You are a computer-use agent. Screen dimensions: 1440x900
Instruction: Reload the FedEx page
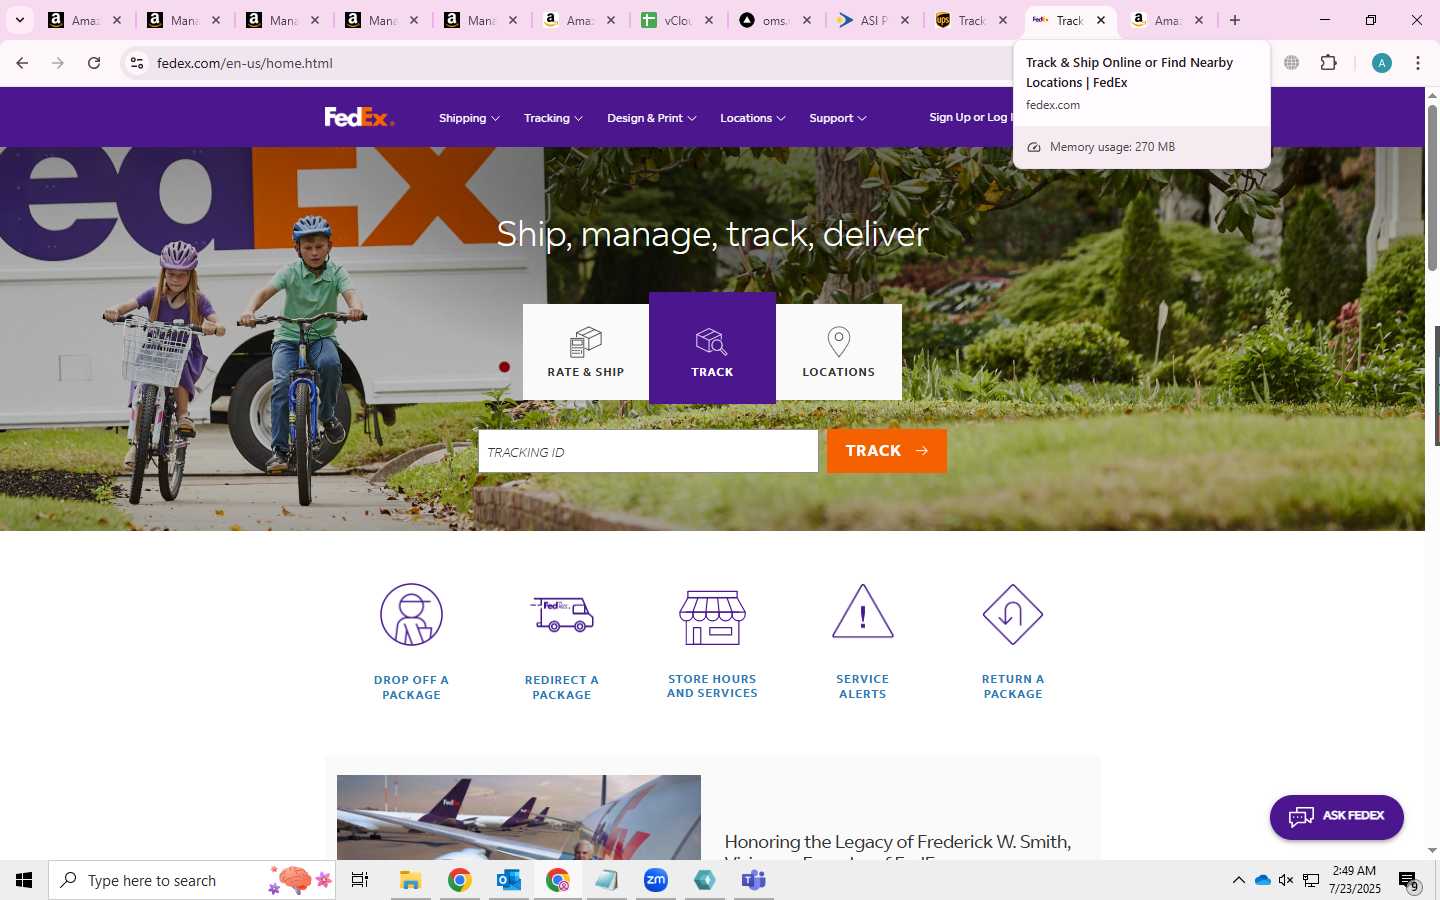(x=94, y=63)
